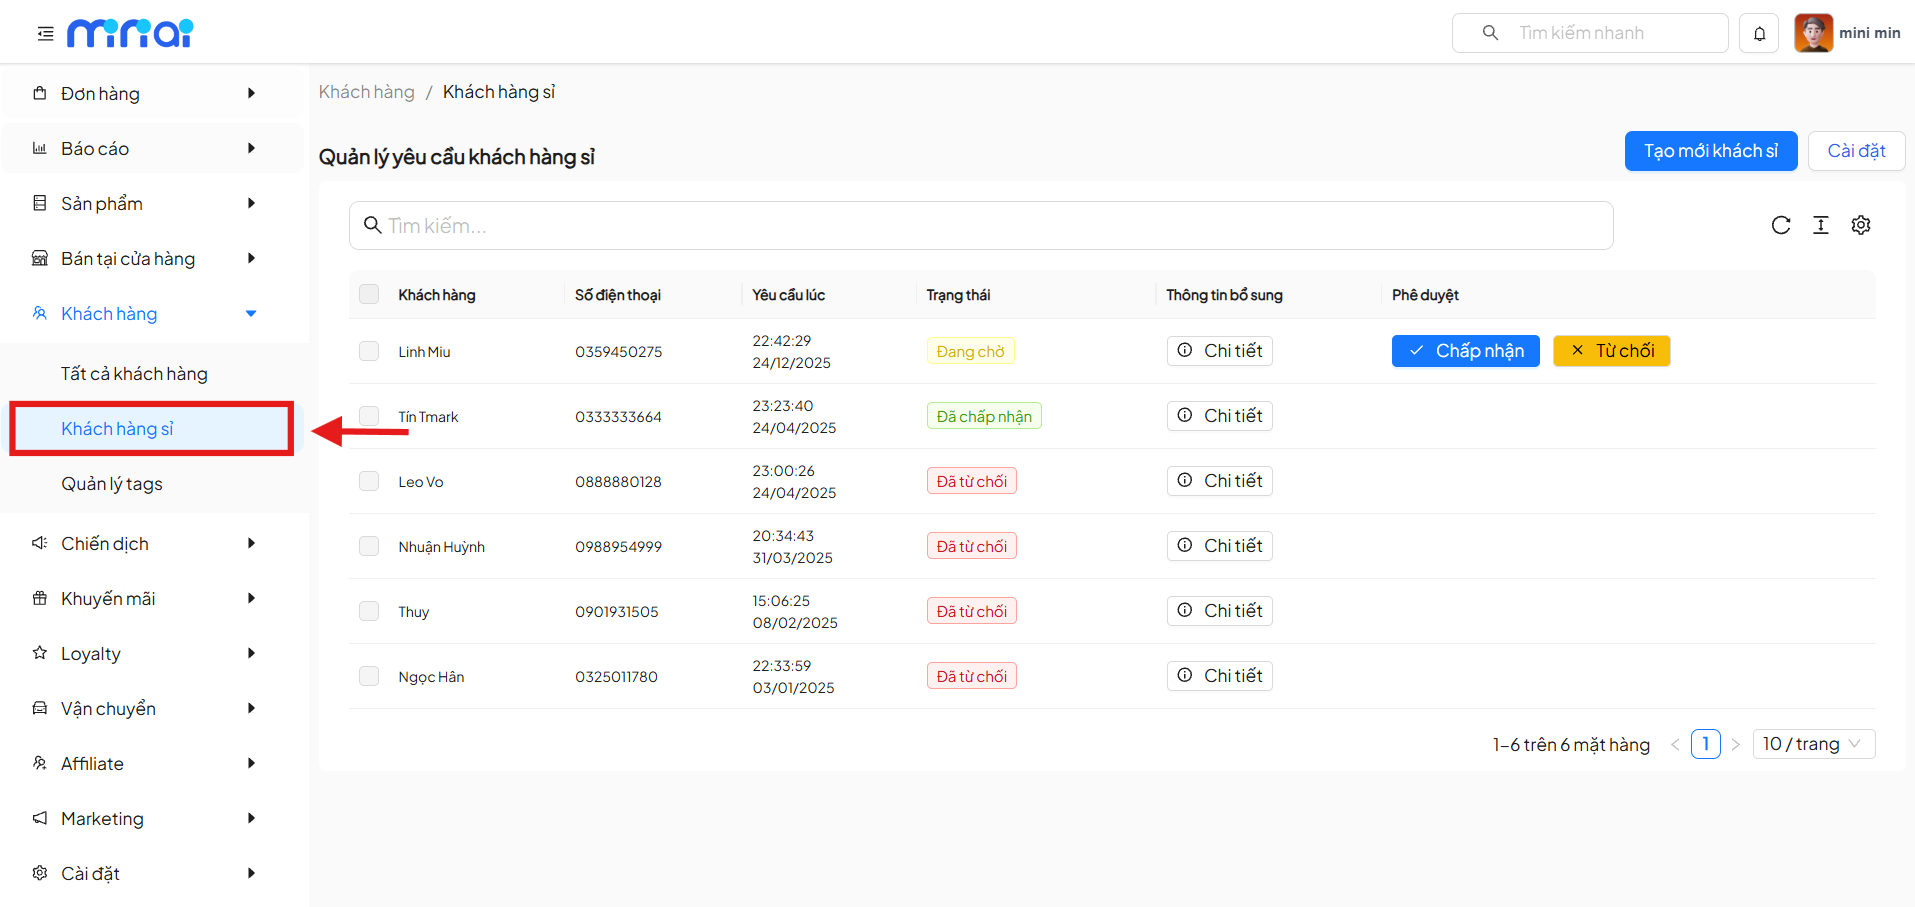Open Tất cả khách hàng submenu item
This screenshot has width=1915, height=907.
tap(134, 374)
